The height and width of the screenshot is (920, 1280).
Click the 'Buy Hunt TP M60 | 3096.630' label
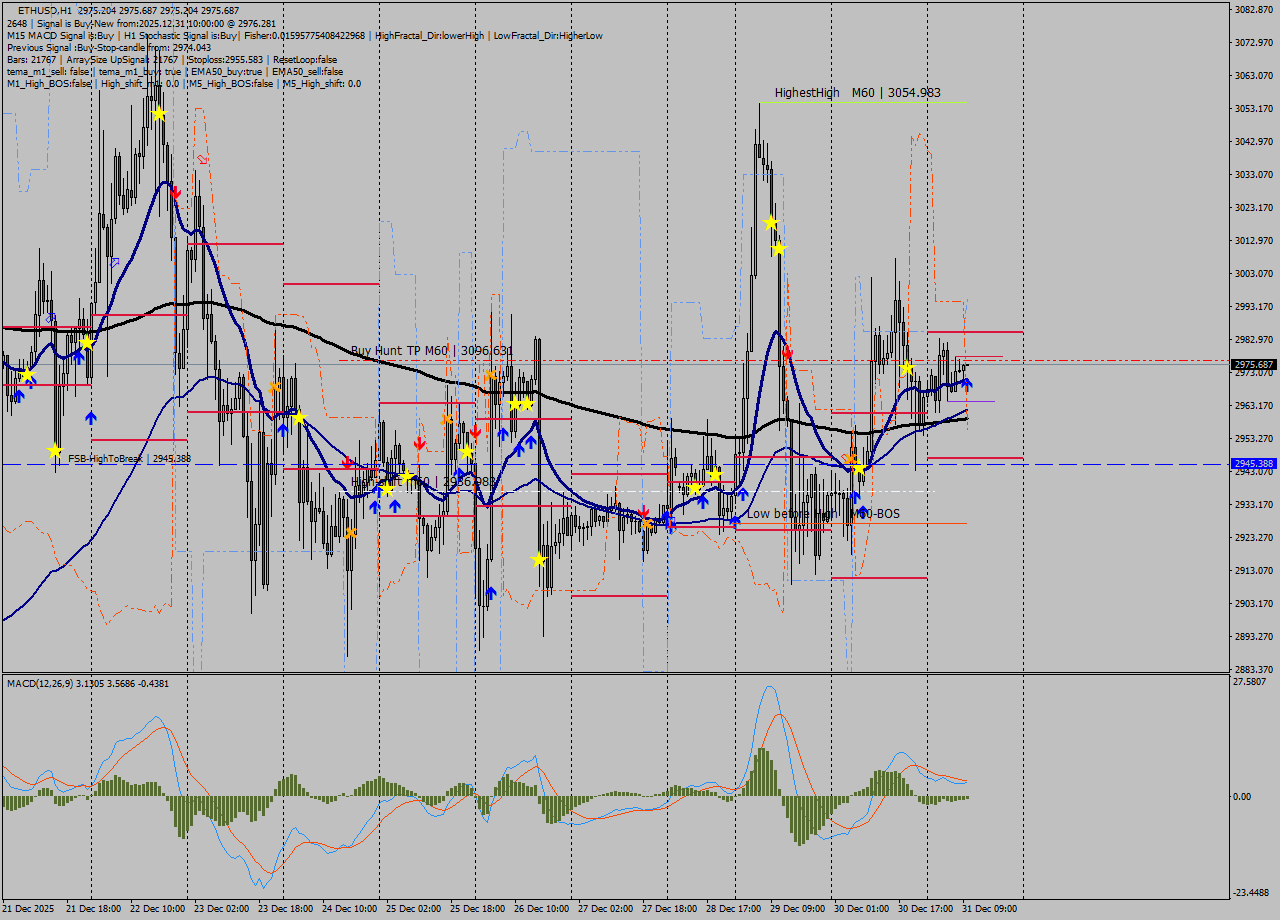tap(430, 351)
